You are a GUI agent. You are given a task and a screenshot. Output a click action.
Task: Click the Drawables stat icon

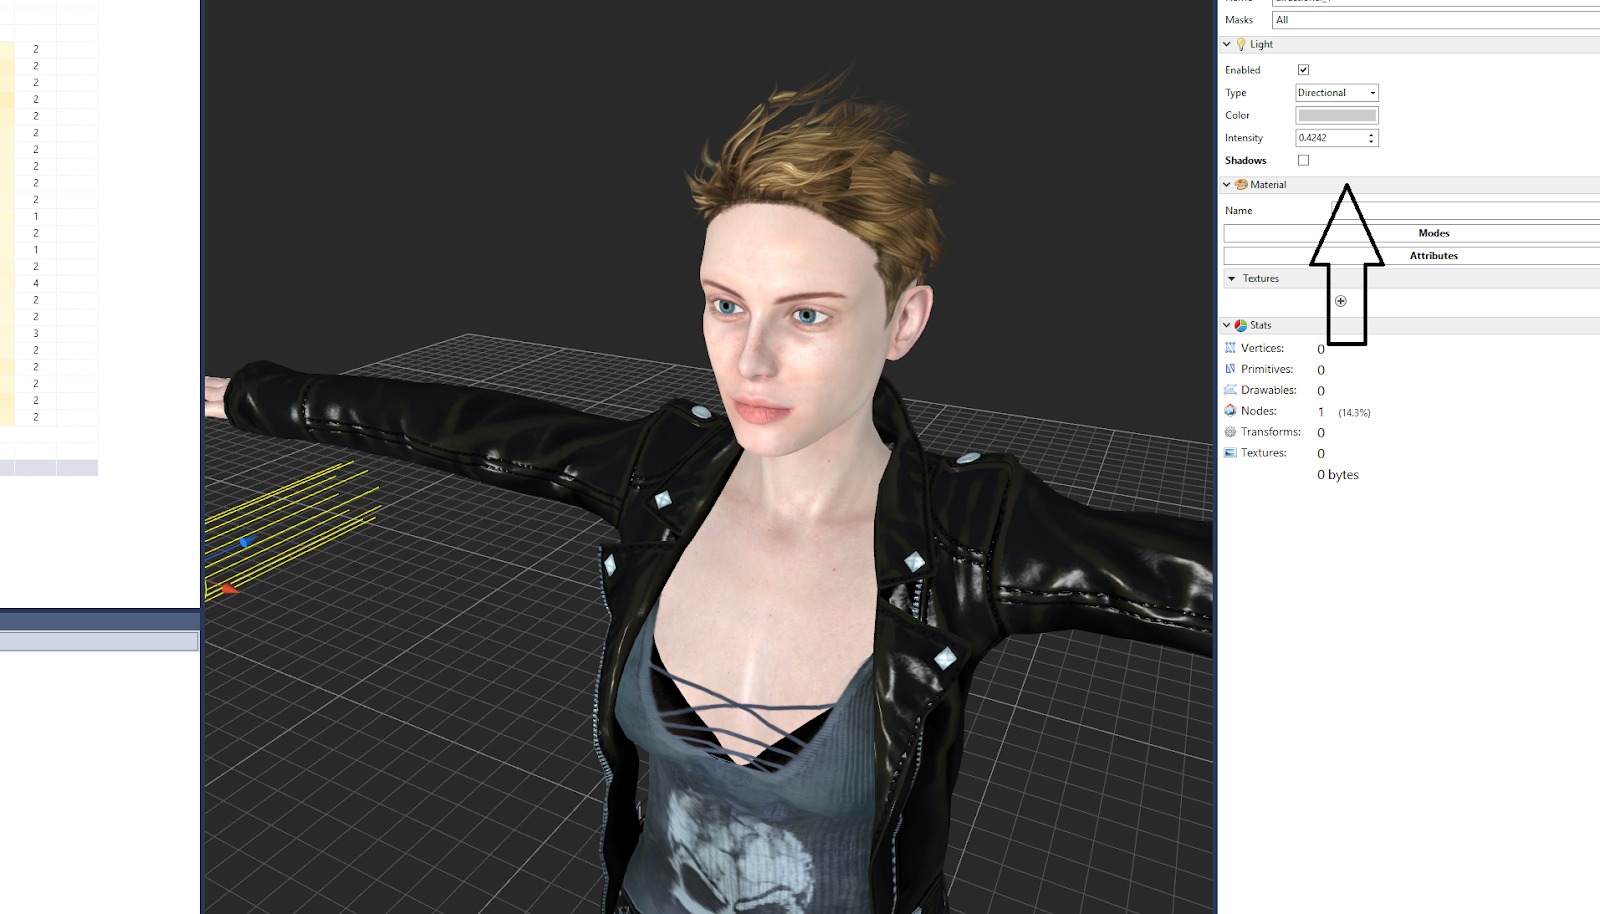[1230, 390]
